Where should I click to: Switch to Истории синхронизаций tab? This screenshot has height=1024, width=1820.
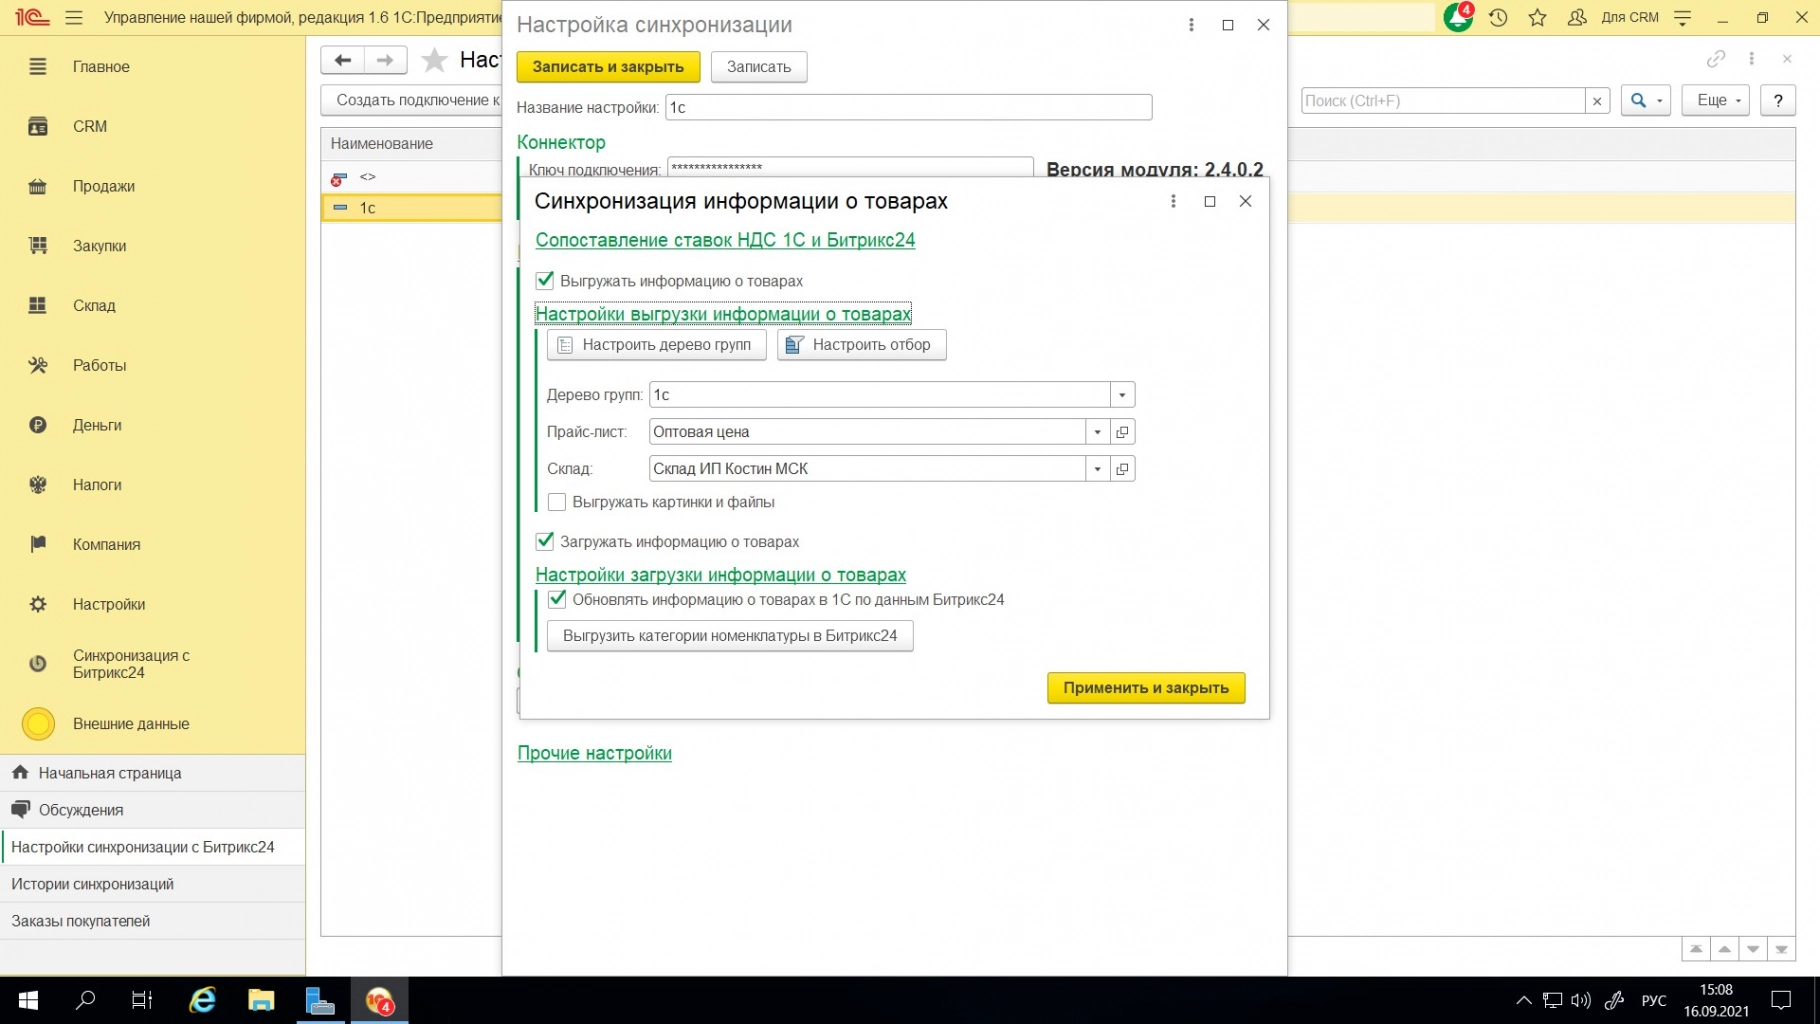point(92,884)
